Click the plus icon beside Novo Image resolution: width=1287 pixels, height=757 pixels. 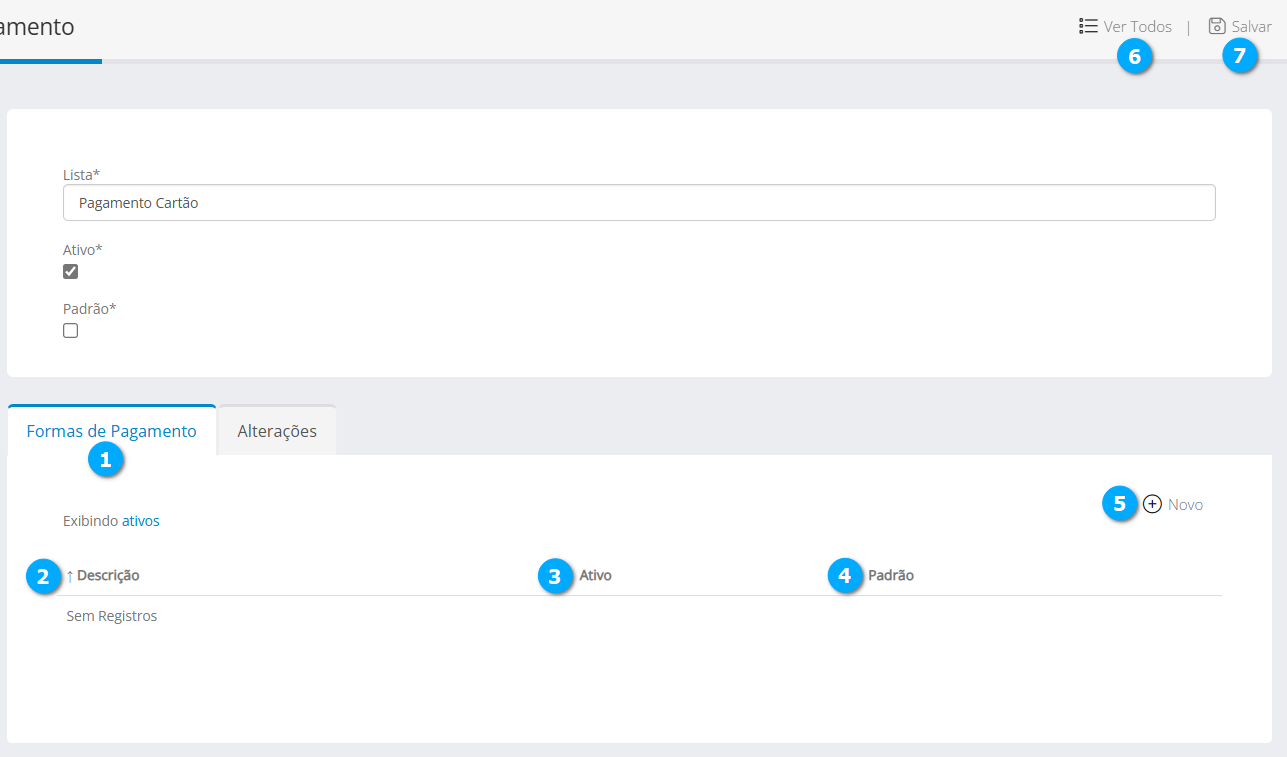1152,504
